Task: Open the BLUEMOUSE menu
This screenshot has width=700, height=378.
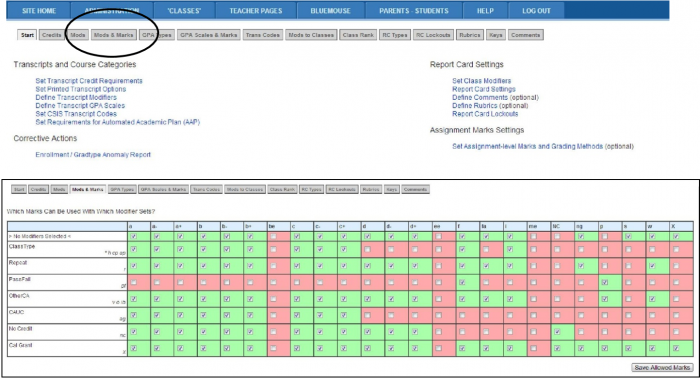Action: 330,11
